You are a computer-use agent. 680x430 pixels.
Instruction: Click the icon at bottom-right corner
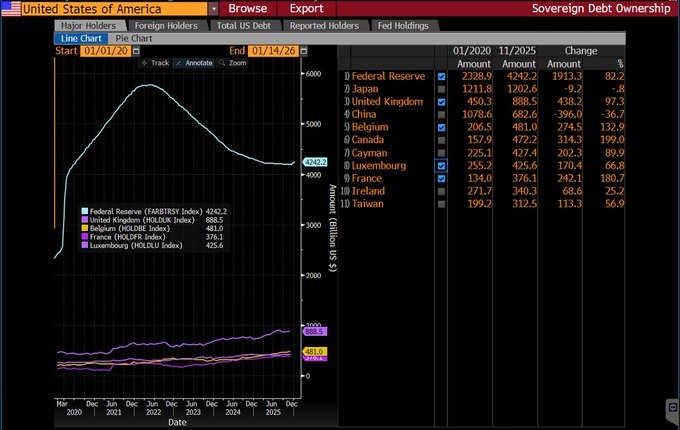(x=671, y=409)
